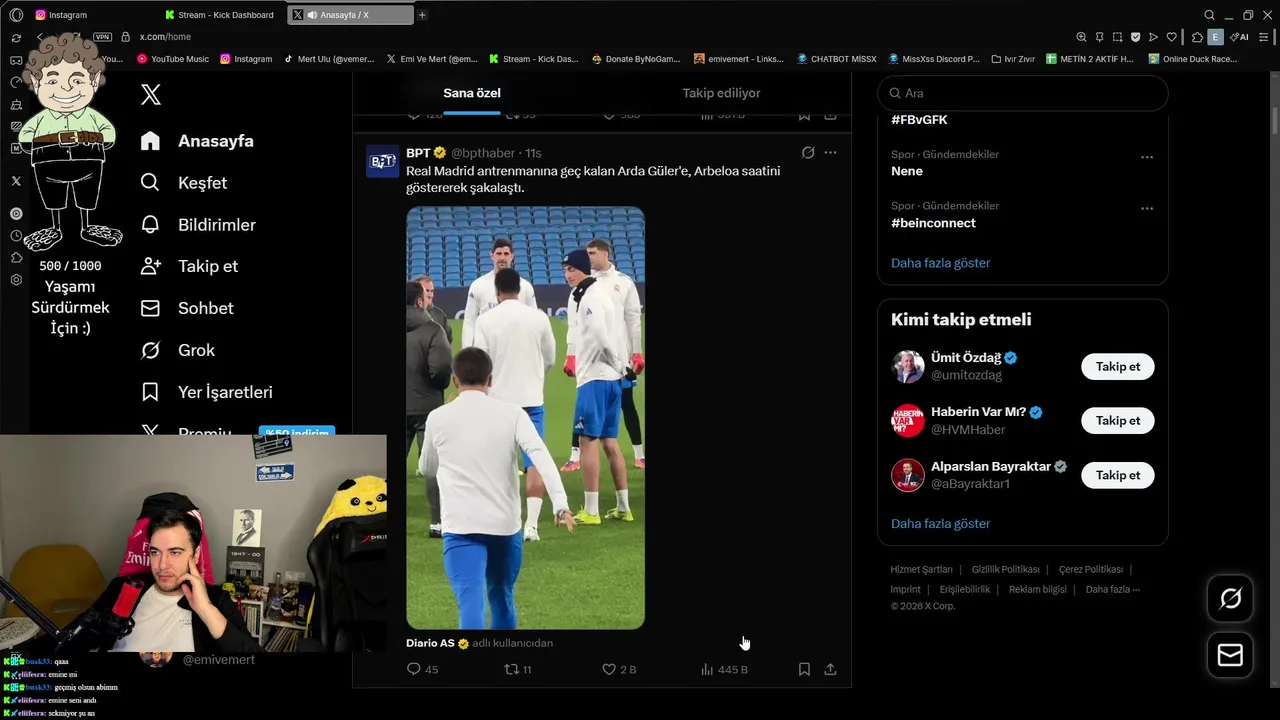The width and height of the screenshot is (1280, 720).
Task: Follow Ümit Özdağ with Takip et
Action: pos(1117,366)
